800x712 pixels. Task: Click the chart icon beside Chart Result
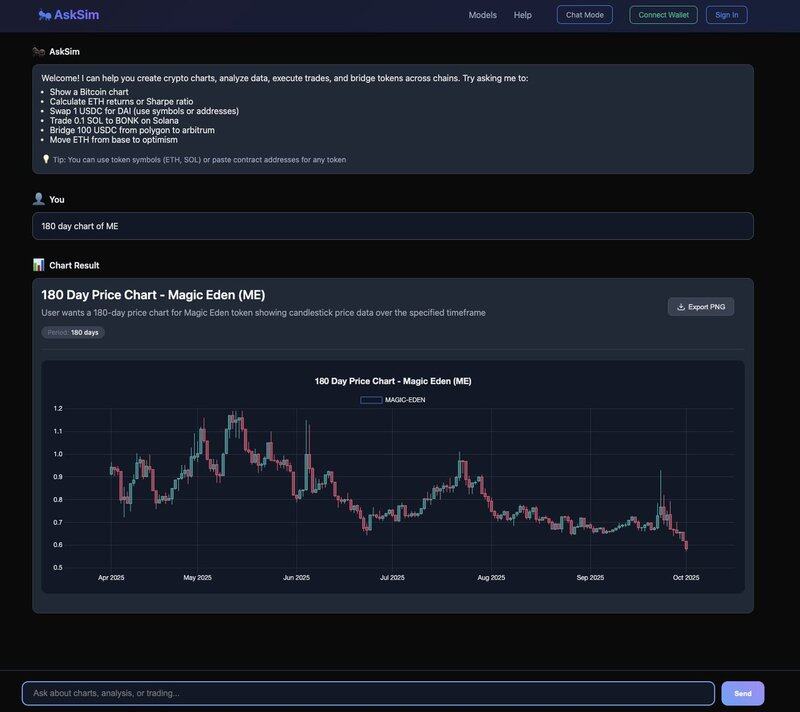[x=39, y=265]
